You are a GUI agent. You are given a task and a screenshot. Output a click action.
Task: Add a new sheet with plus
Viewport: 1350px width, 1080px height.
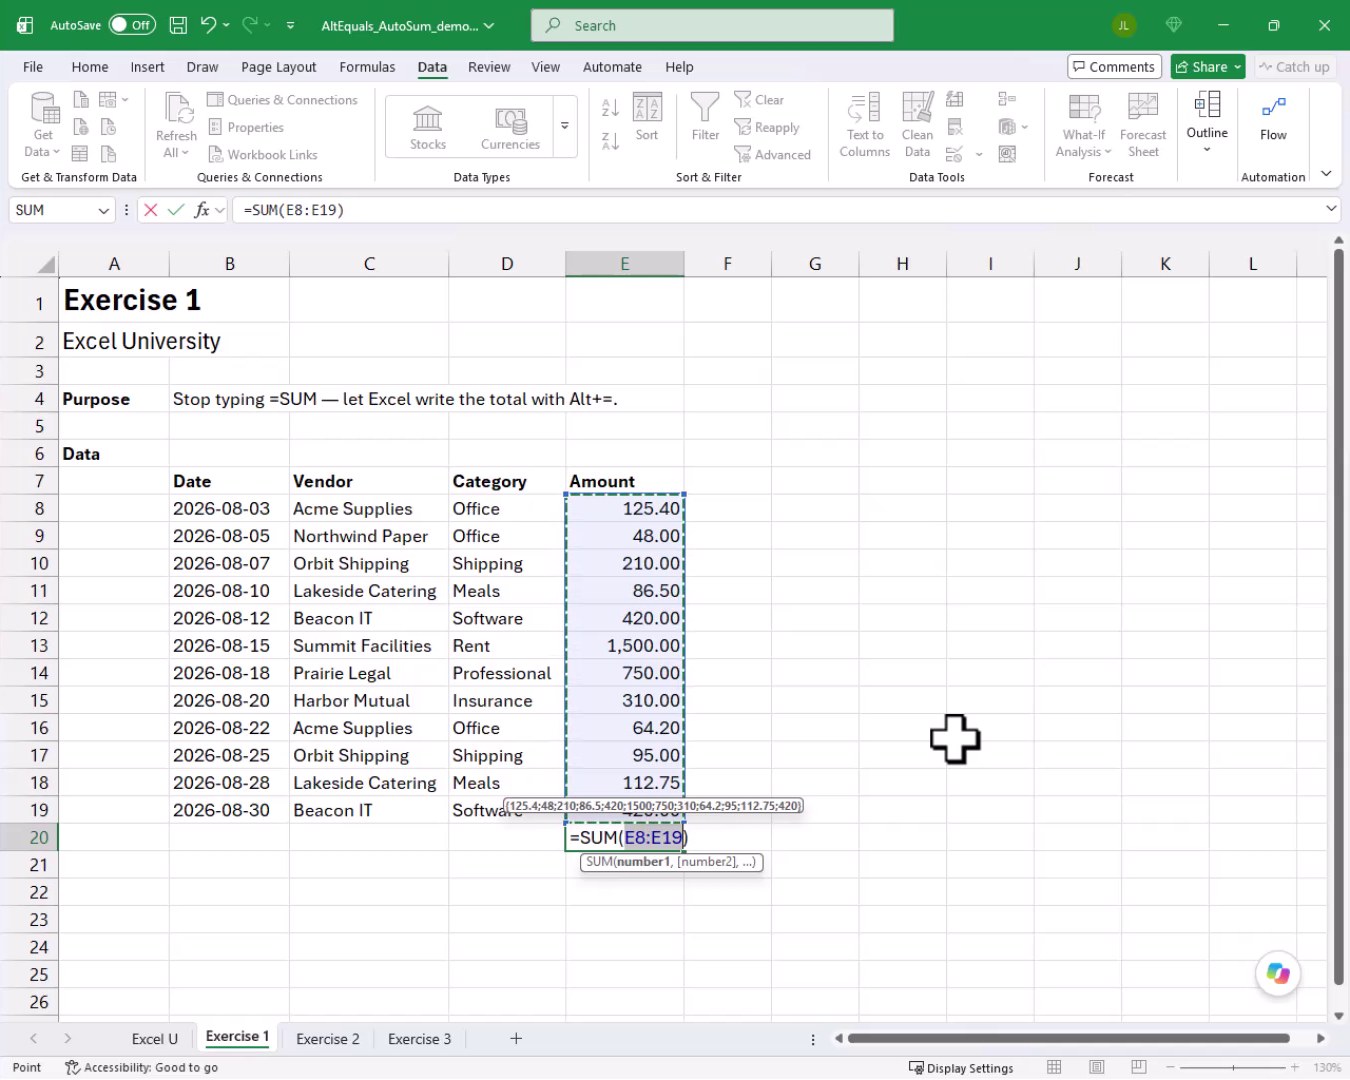[x=516, y=1039]
